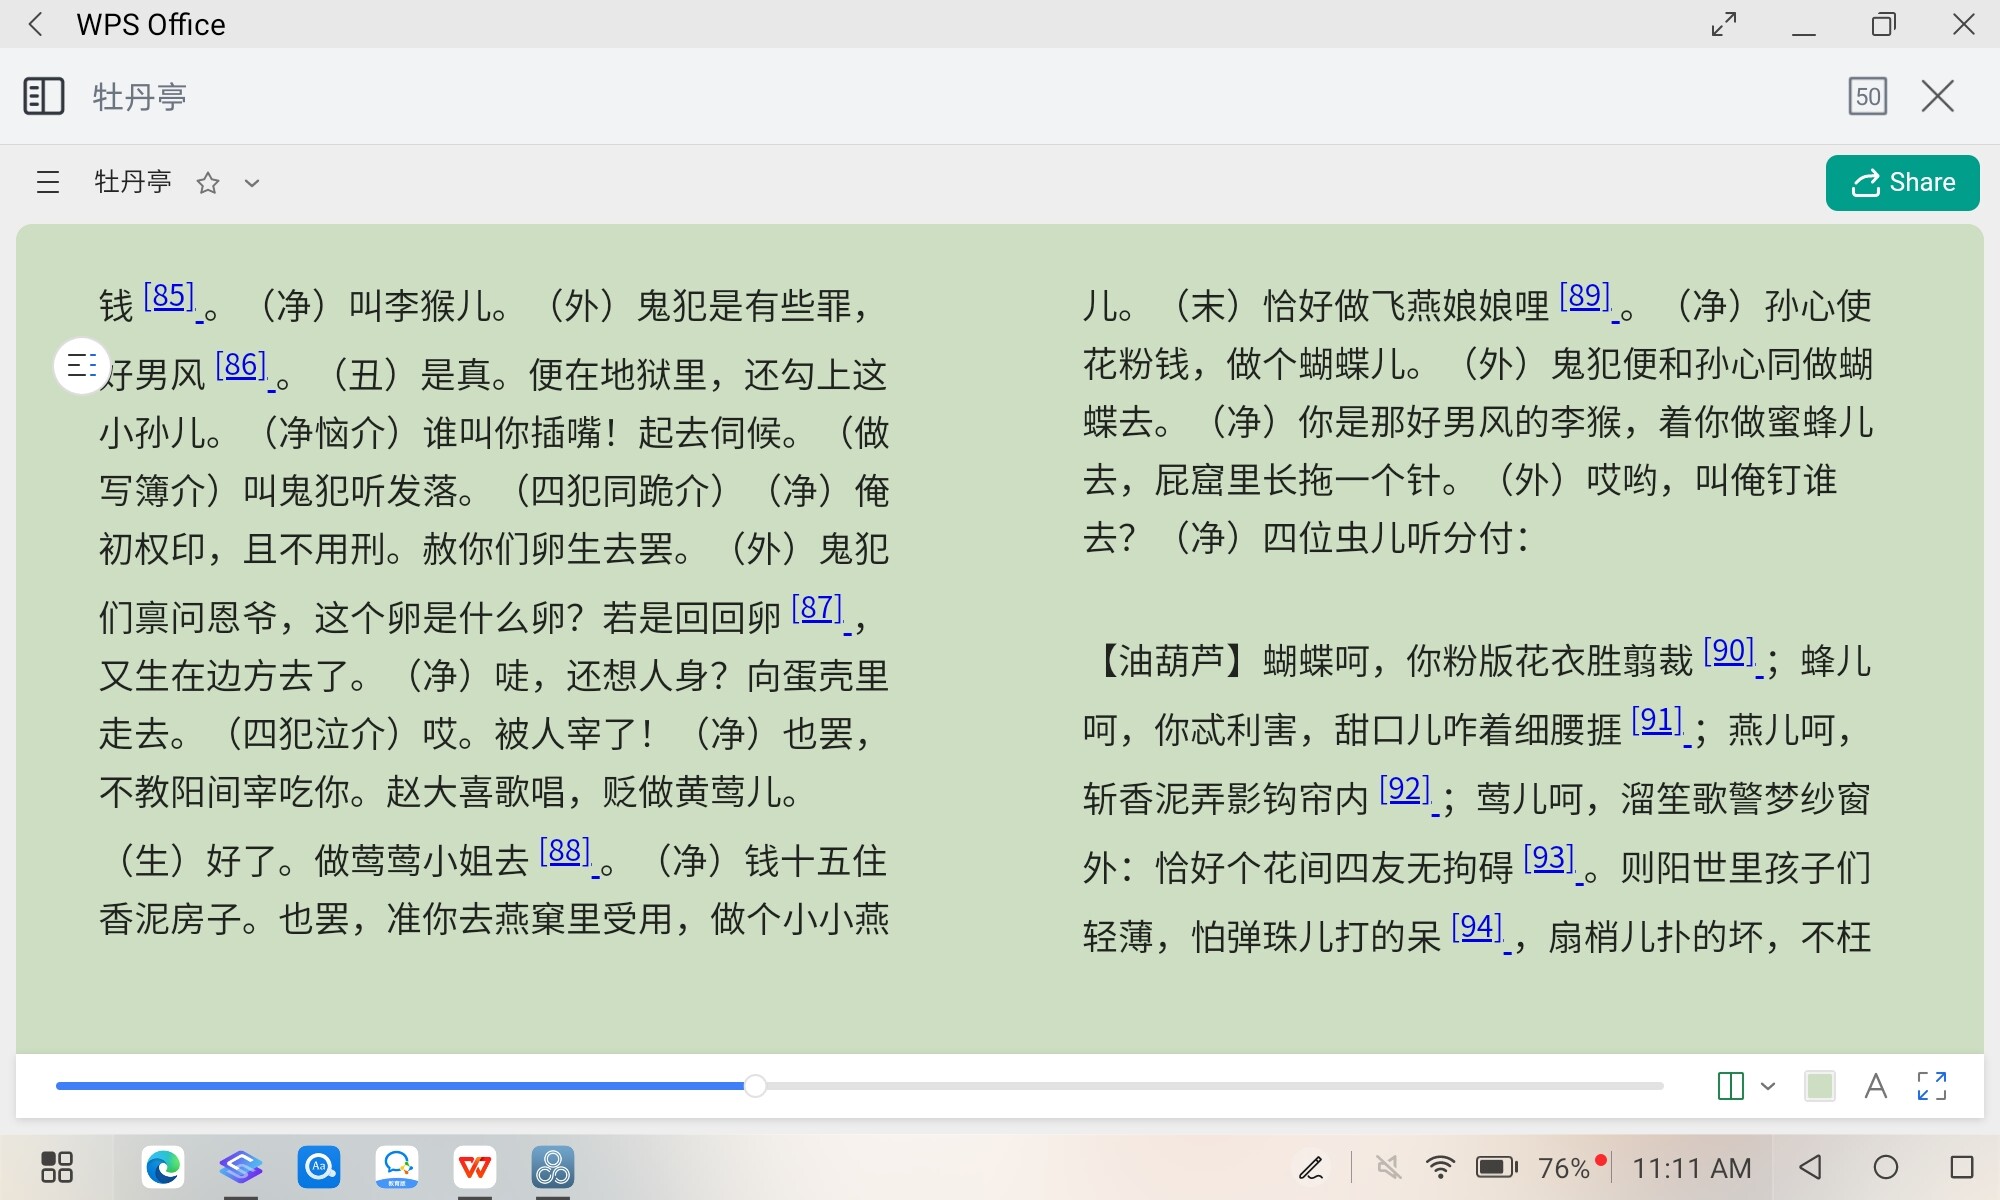Toggle the two-column page layout icon

tap(1730, 1086)
